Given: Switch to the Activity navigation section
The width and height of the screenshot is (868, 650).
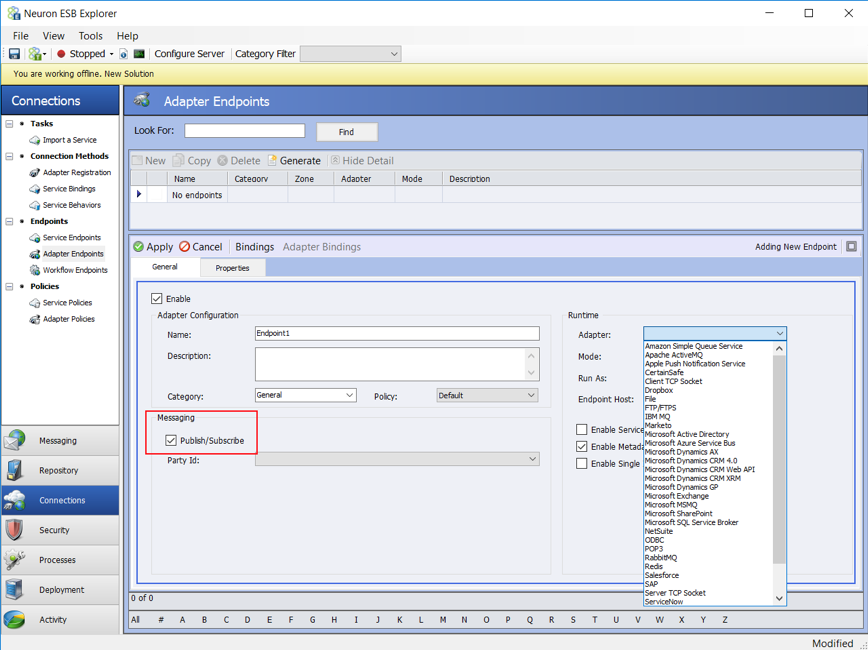Looking at the screenshot, I should (60, 620).
